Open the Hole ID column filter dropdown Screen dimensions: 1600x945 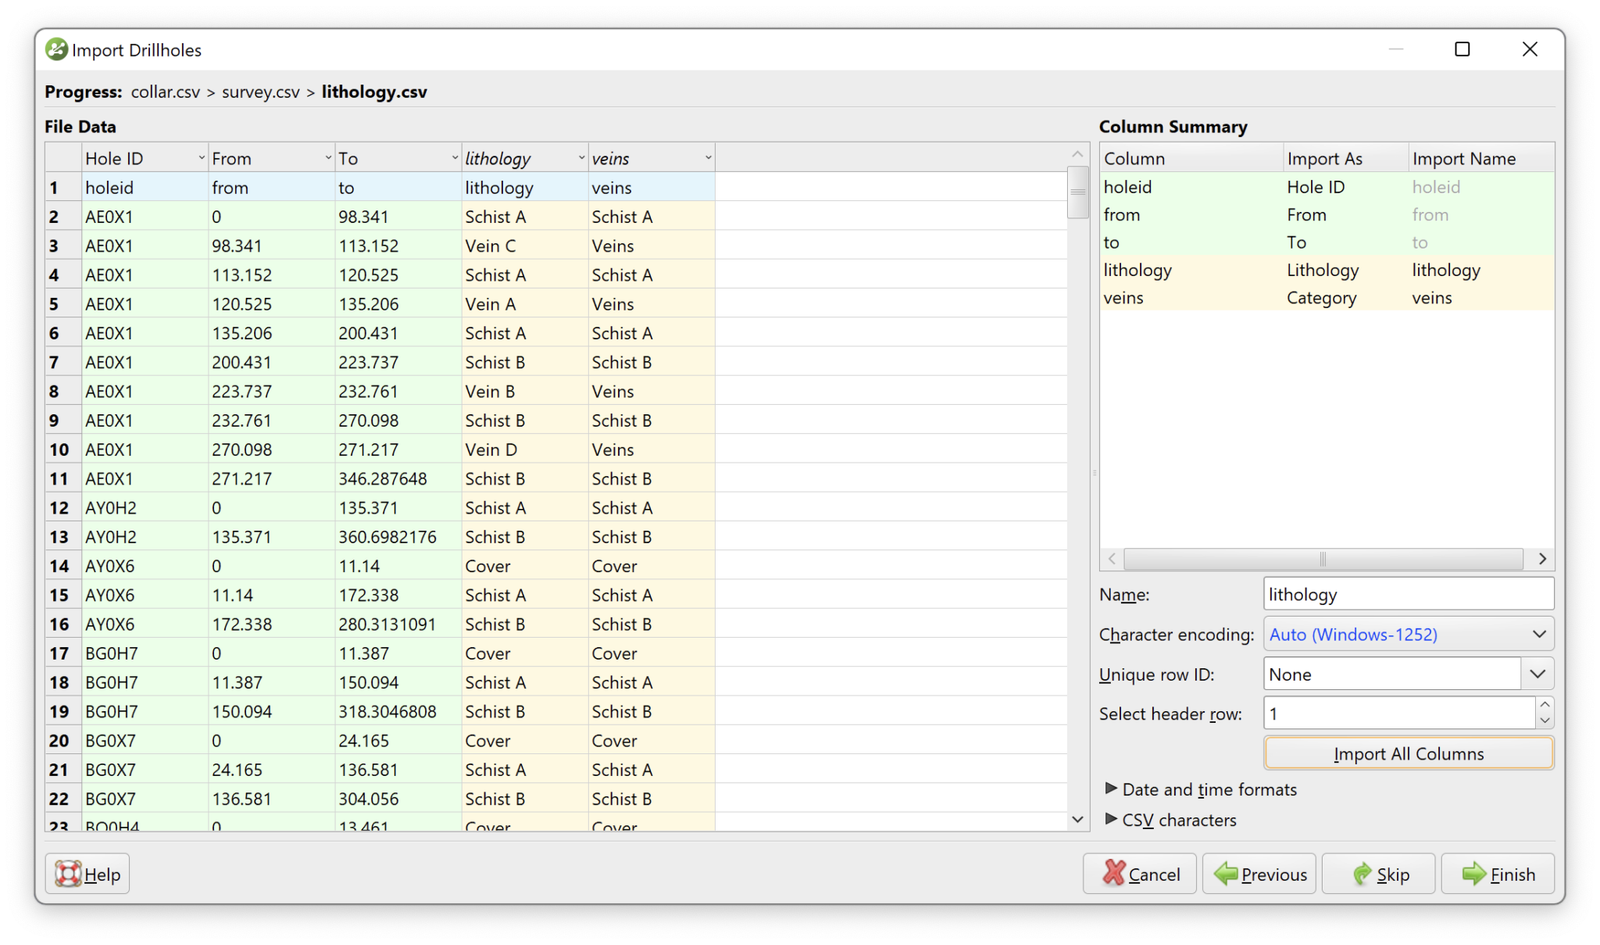coord(199,157)
